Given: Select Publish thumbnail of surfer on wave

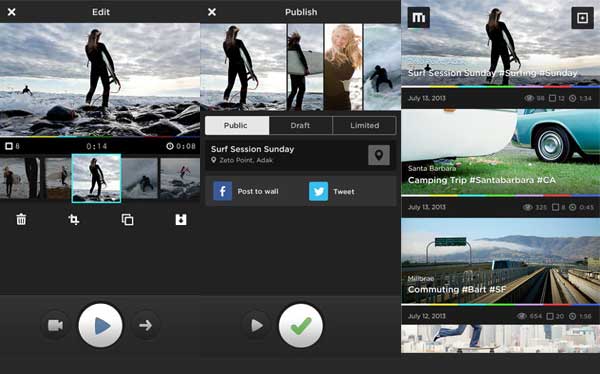Looking at the screenshot, I should click(x=382, y=67).
